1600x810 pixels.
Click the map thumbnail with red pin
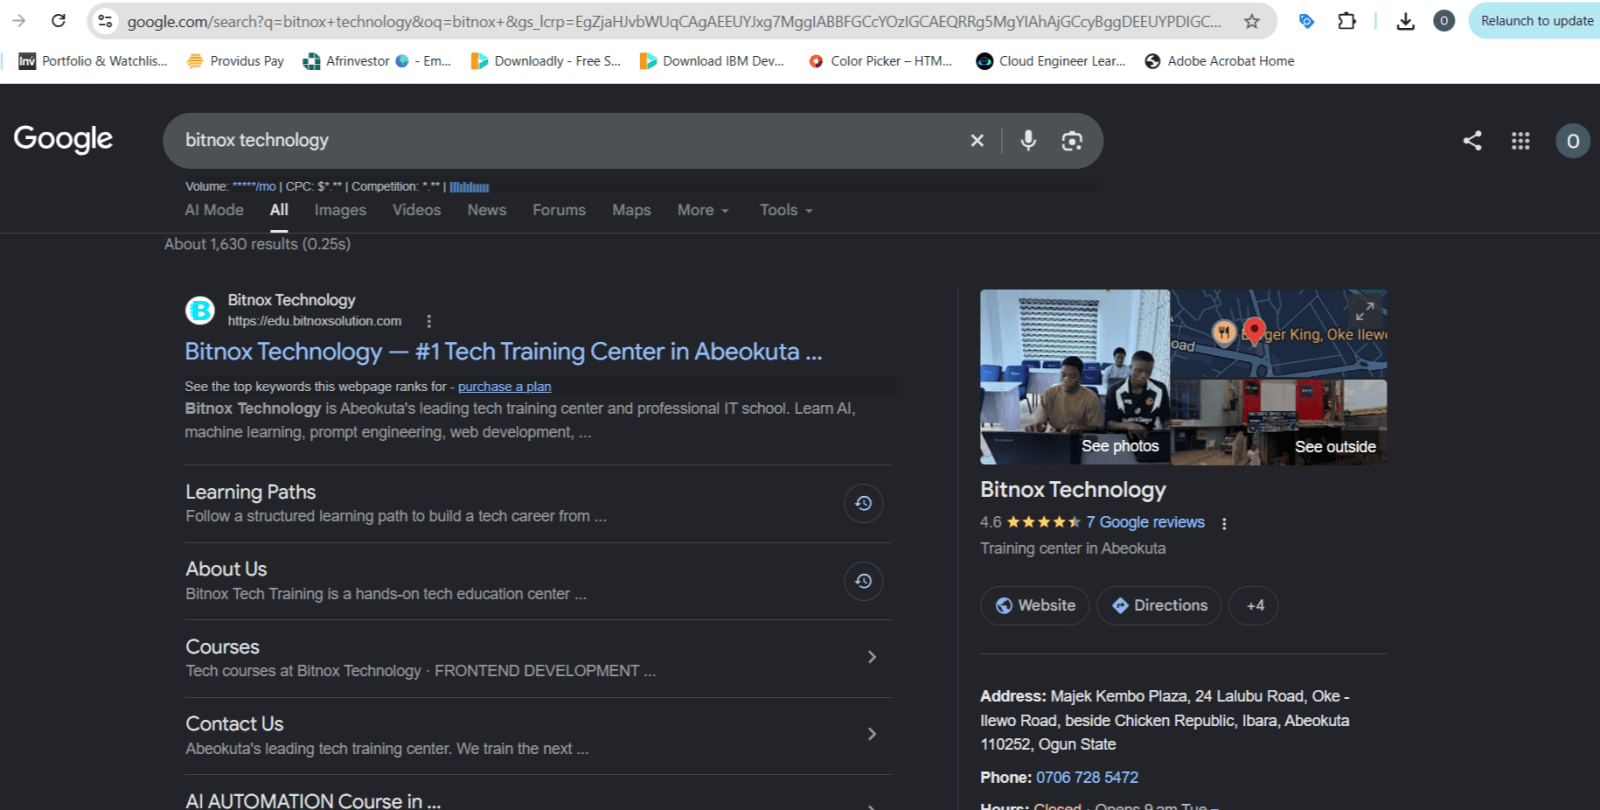tap(1279, 333)
